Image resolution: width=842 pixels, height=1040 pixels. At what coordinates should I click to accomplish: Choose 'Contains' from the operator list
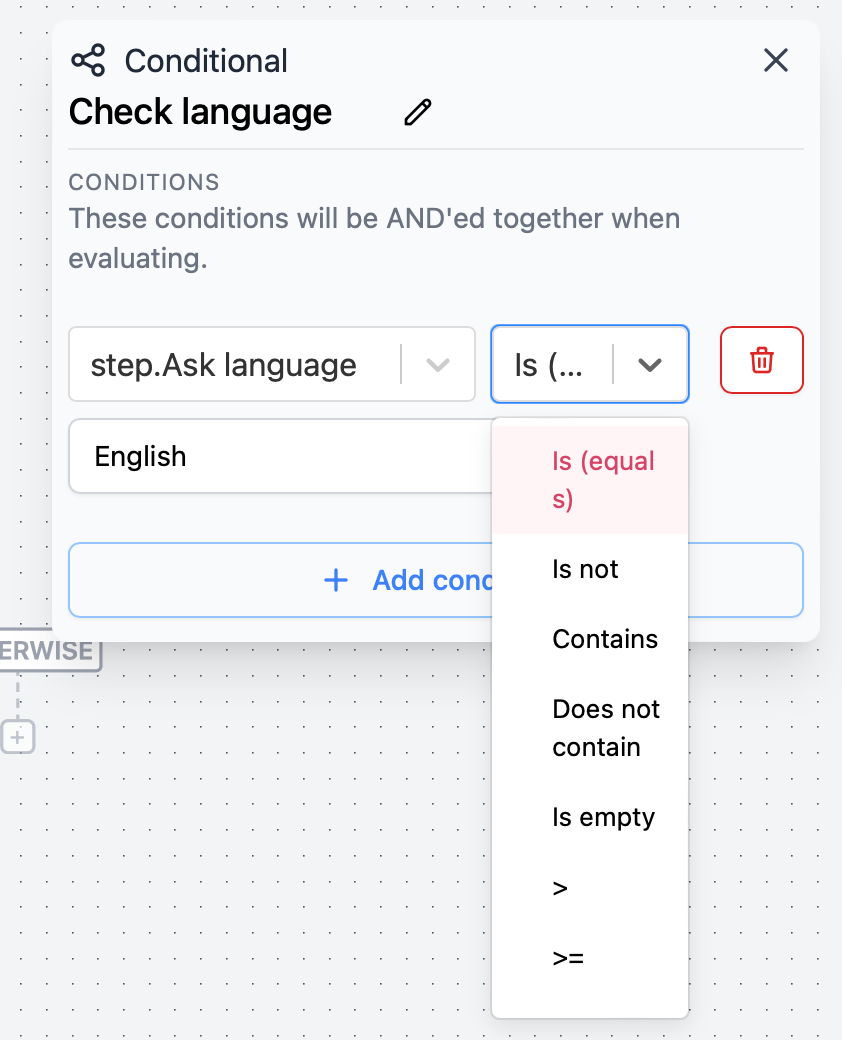[605, 638]
